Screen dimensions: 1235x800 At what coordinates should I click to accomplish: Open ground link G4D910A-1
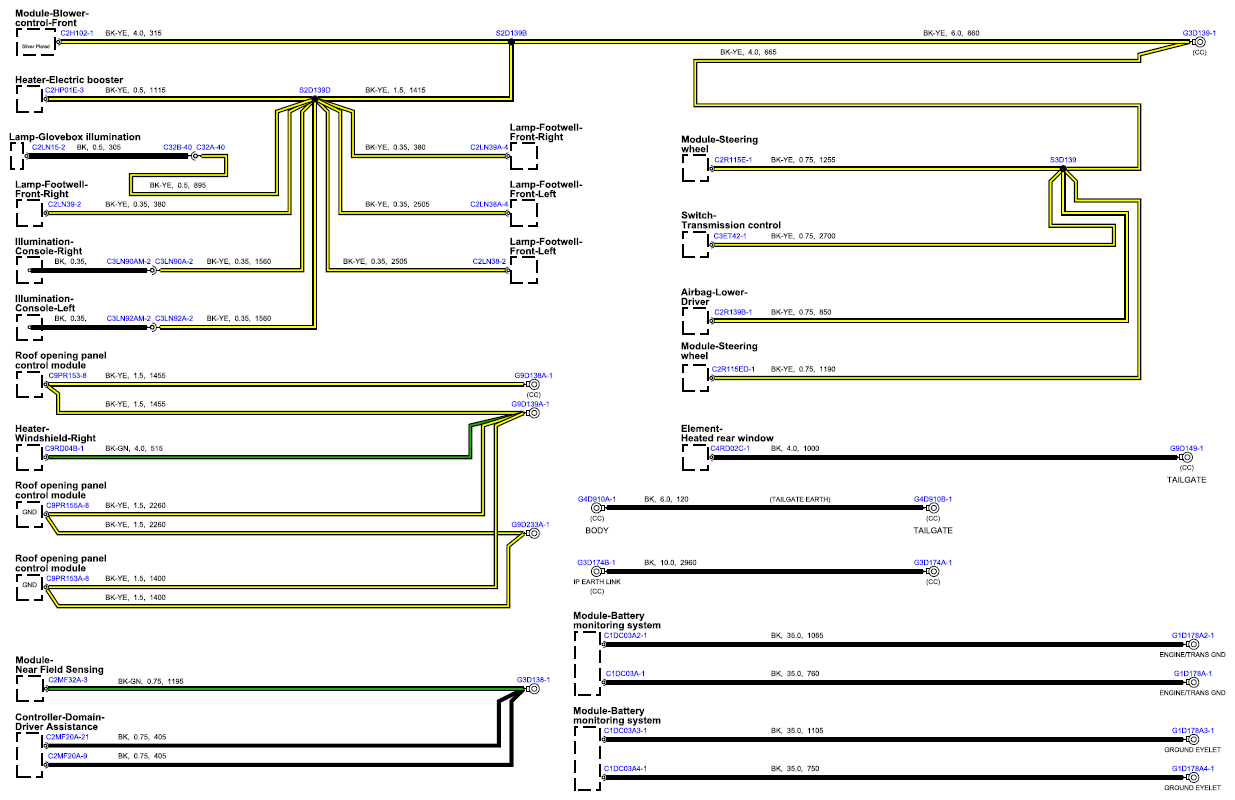click(597, 499)
